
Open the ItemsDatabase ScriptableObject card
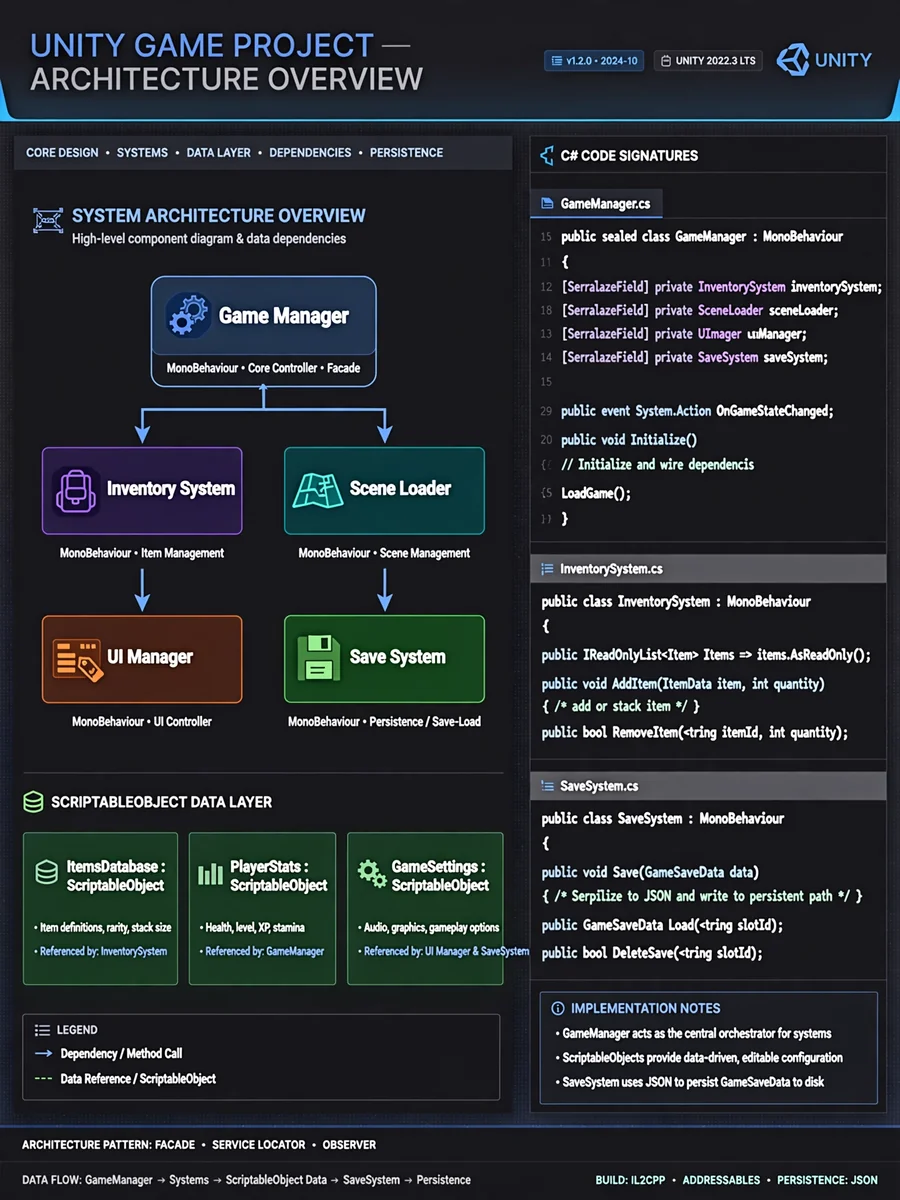pyautogui.click(x=100, y=908)
